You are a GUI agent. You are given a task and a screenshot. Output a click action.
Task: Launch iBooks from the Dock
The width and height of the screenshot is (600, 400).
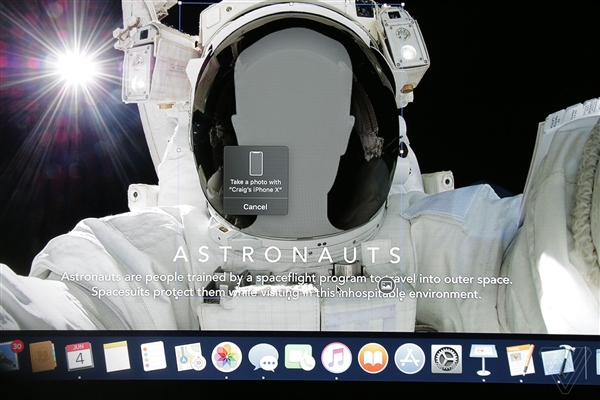[373, 357]
